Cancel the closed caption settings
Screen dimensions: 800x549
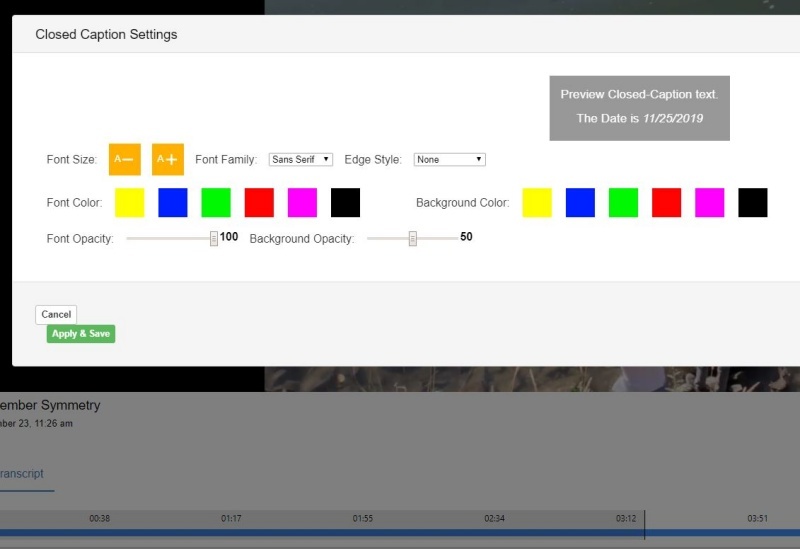tap(56, 314)
